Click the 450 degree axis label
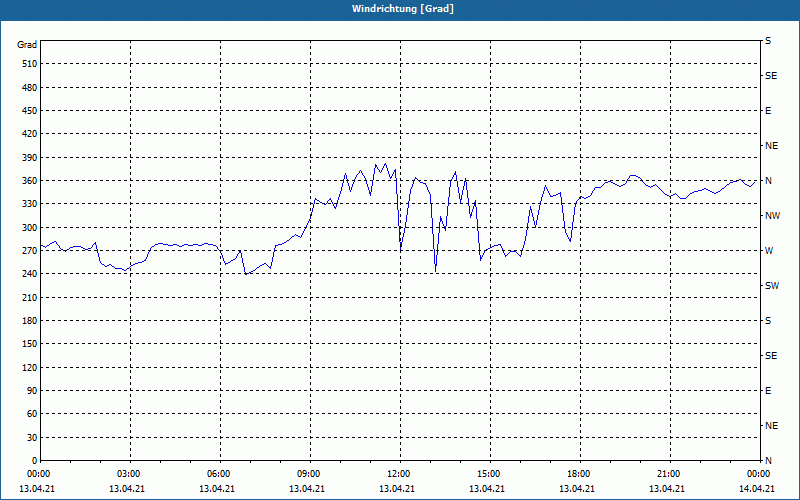This screenshot has height=500, width=800. pos(30,111)
